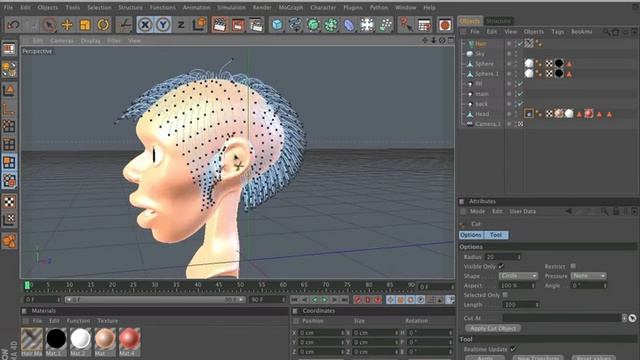Open the Tags menu in Object Manager

[x=558, y=31]
